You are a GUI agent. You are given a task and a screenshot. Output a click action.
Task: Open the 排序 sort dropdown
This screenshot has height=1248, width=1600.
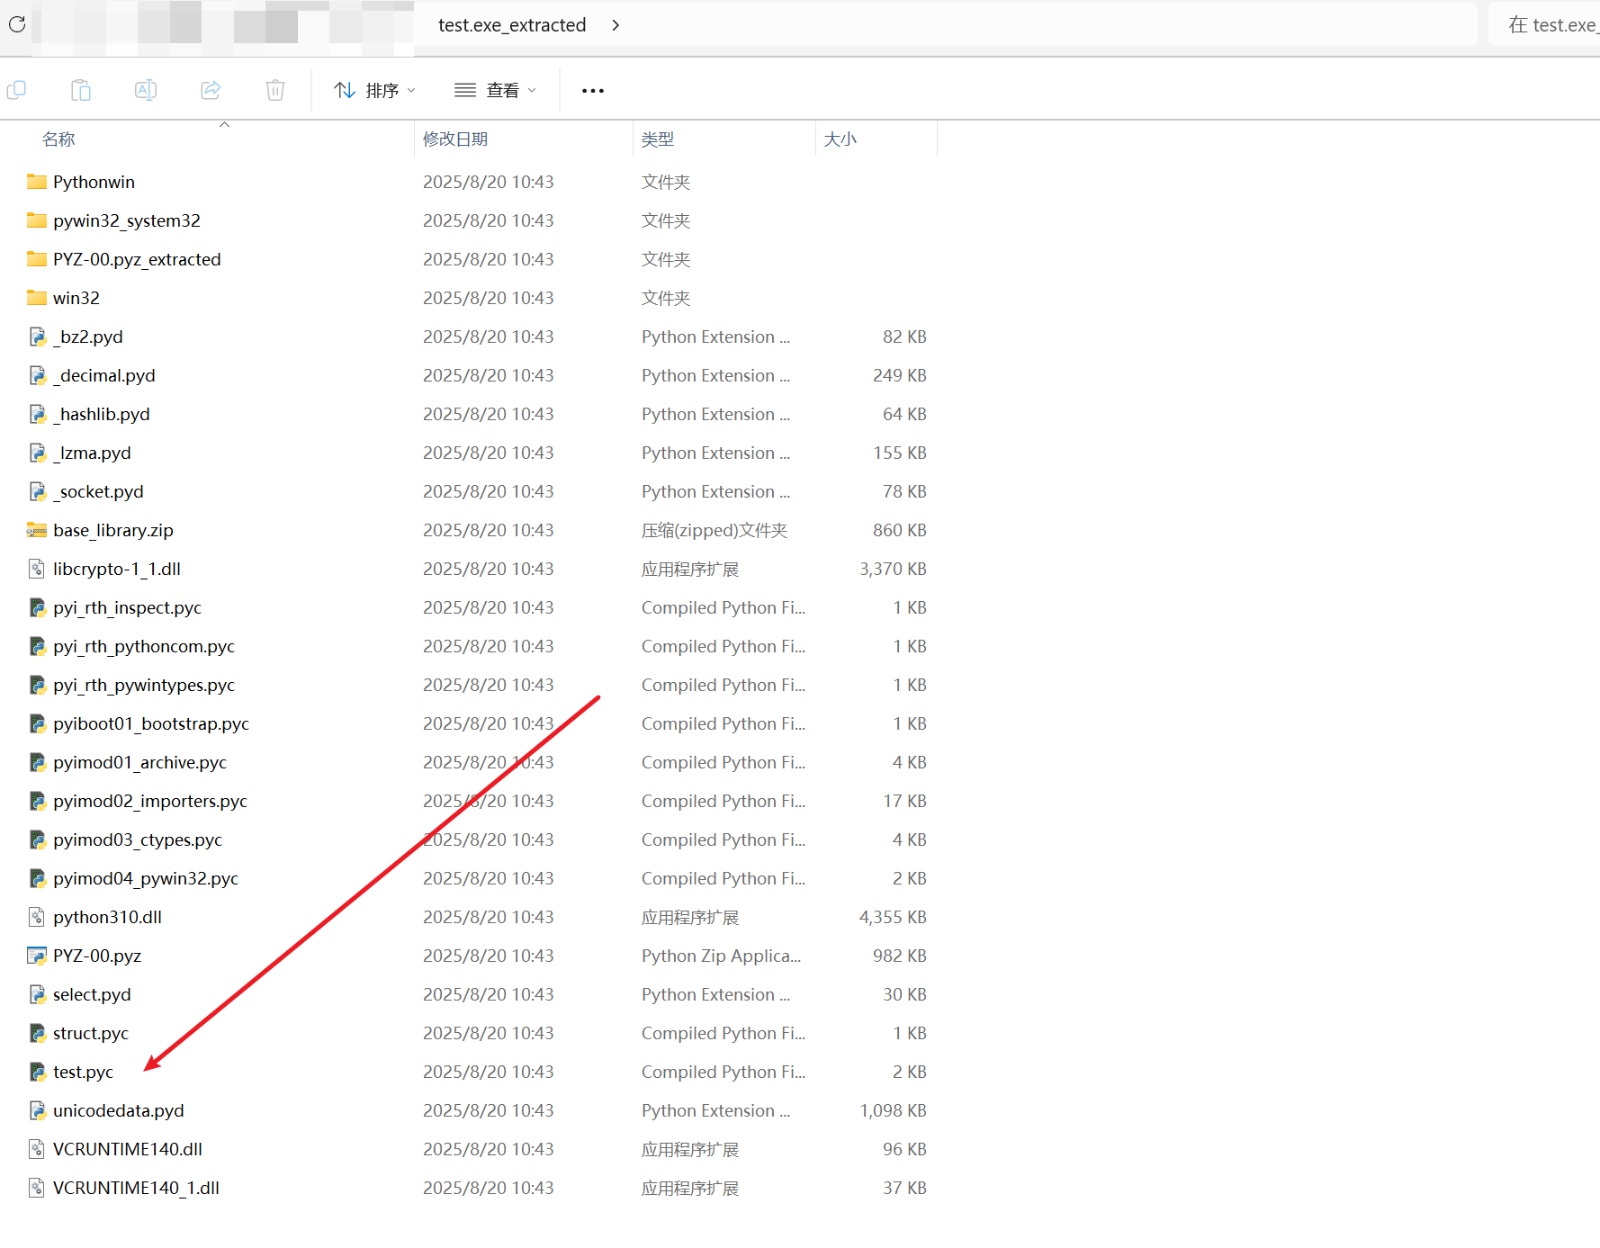click(374, 91)
